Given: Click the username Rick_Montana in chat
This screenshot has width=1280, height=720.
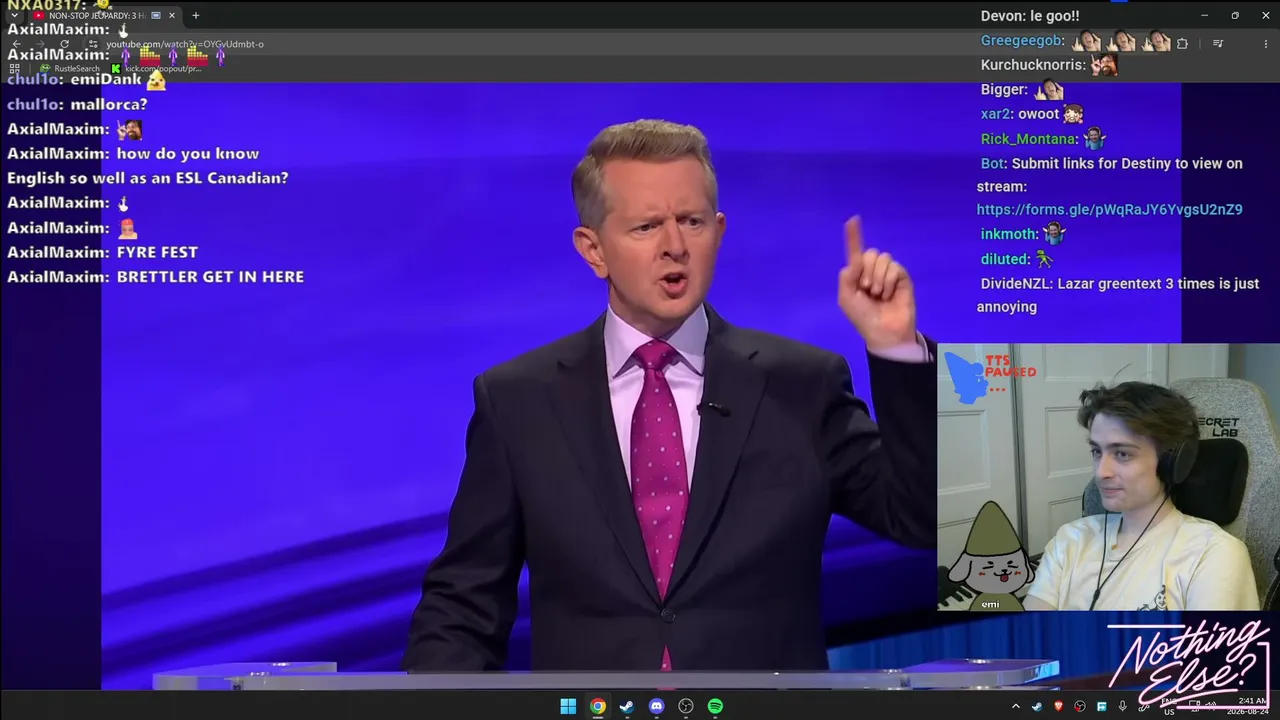Looking at the screenshot, I should [x=1029, y=139].
